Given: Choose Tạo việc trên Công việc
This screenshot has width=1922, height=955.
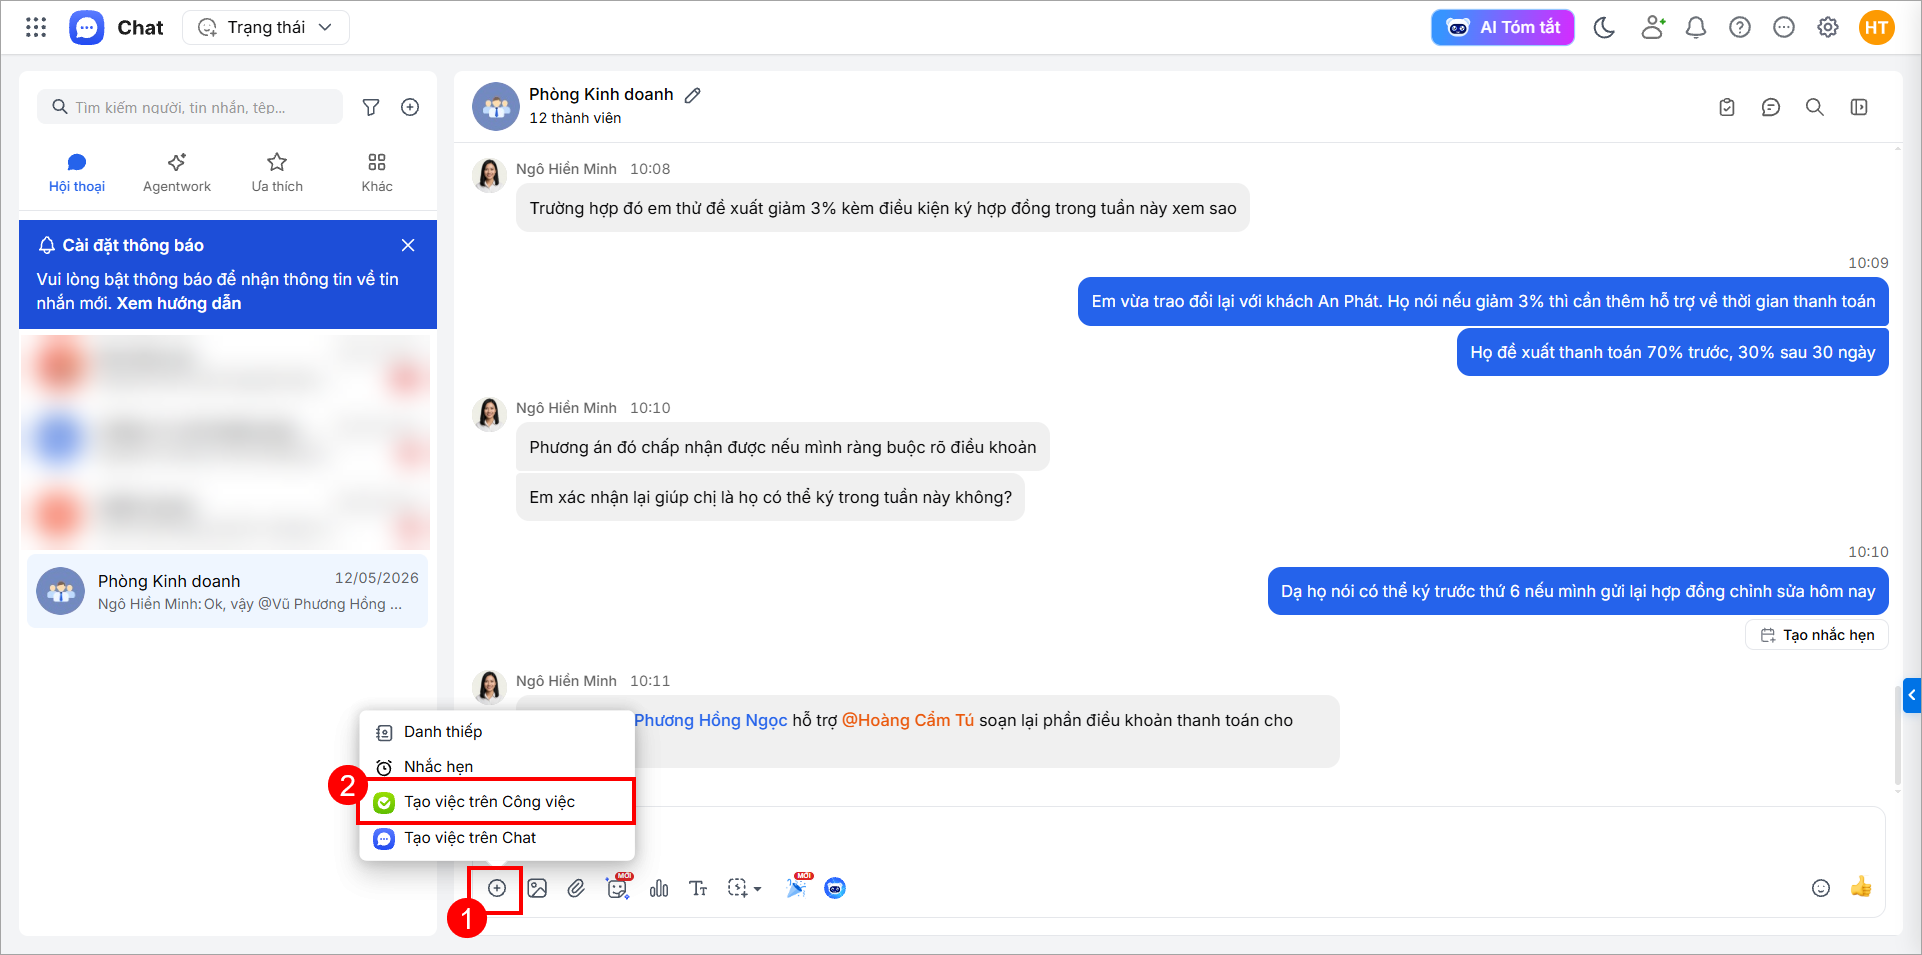Looking at the screenshot, I should (497, 802).
